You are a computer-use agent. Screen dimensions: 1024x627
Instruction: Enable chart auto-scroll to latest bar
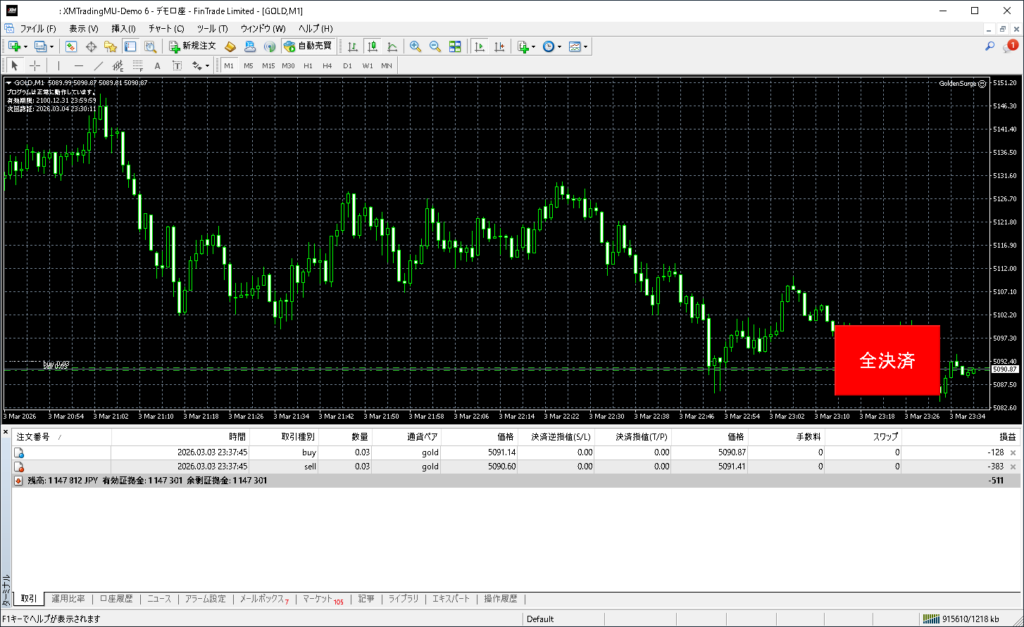pos(480,46)
